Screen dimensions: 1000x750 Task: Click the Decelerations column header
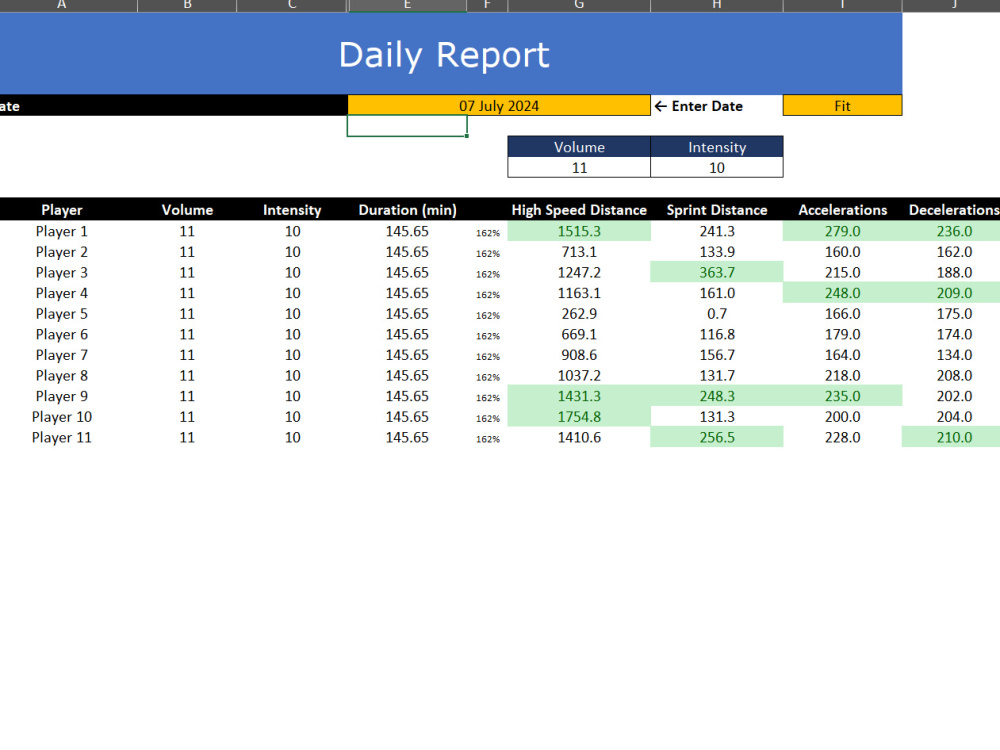point(953,210)
